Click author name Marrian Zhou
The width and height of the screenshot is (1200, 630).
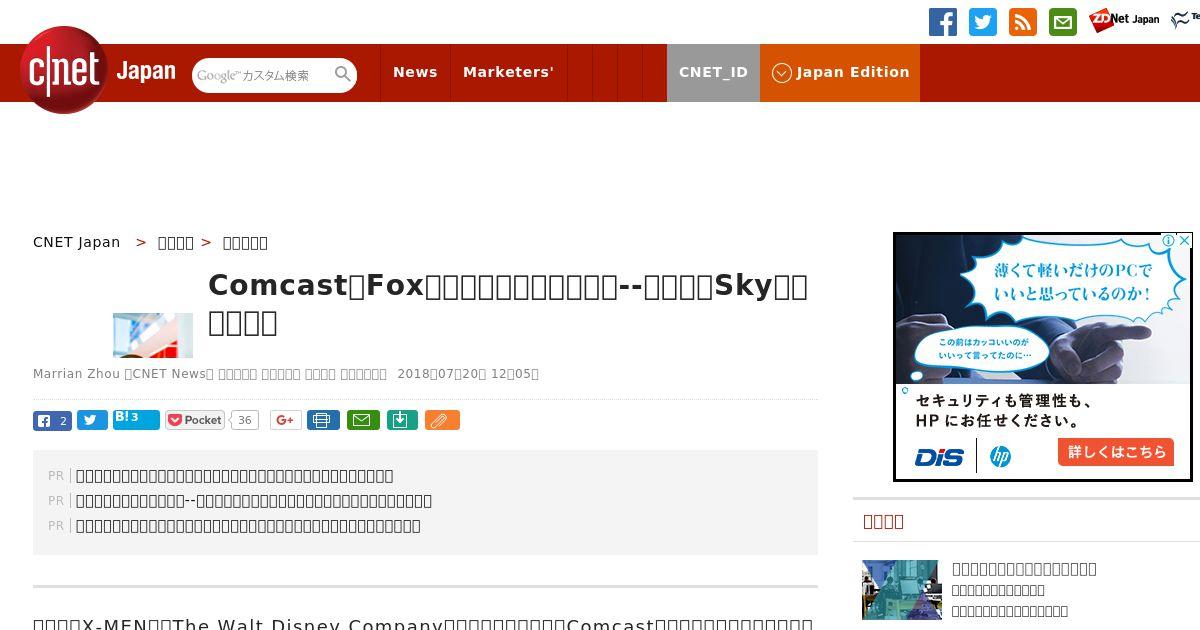pyautogui.click(x=76, y=374)
